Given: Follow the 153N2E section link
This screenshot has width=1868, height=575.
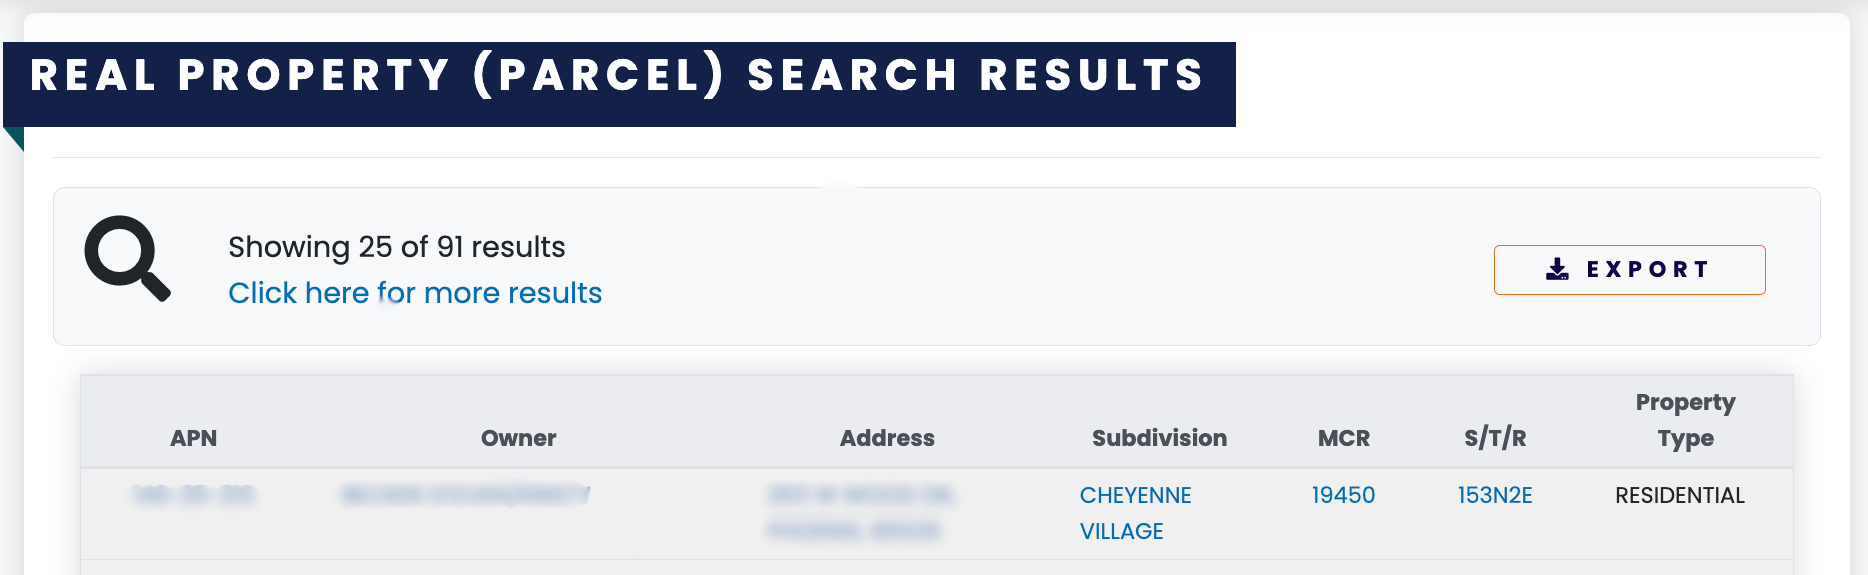Looking at the screenshot, I should click(x=1495, y=495).
